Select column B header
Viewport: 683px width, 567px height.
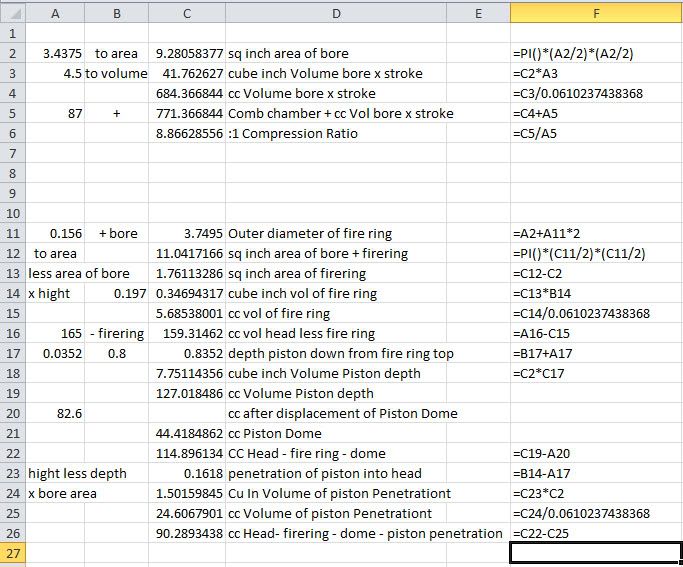tap(117, 14)
